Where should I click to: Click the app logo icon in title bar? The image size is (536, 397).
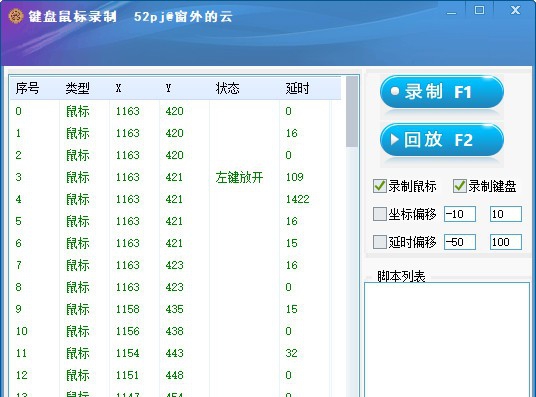pyautogui.click(x=16, y=16)
